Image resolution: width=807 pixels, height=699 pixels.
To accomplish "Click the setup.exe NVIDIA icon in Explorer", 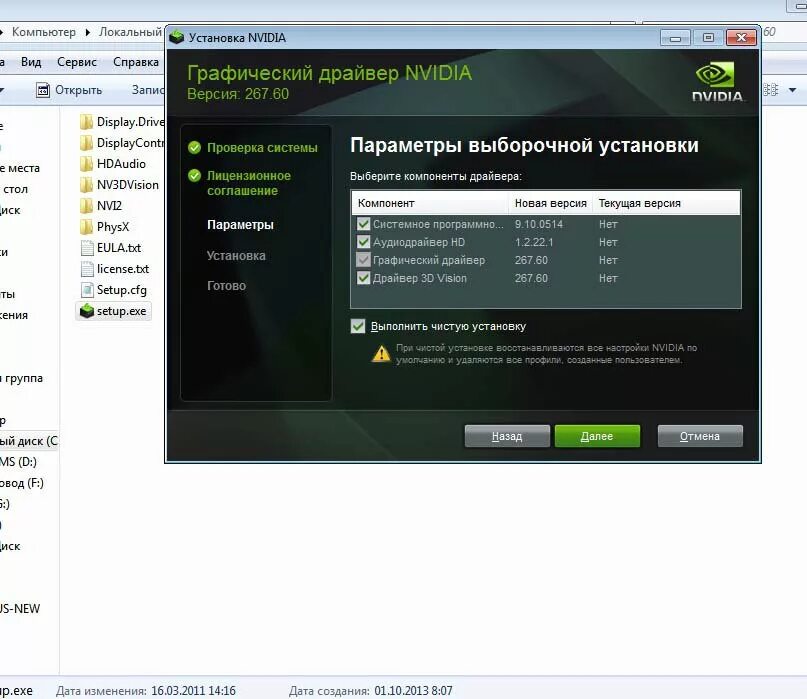I will pyautogui.click(x=87, y=311).
